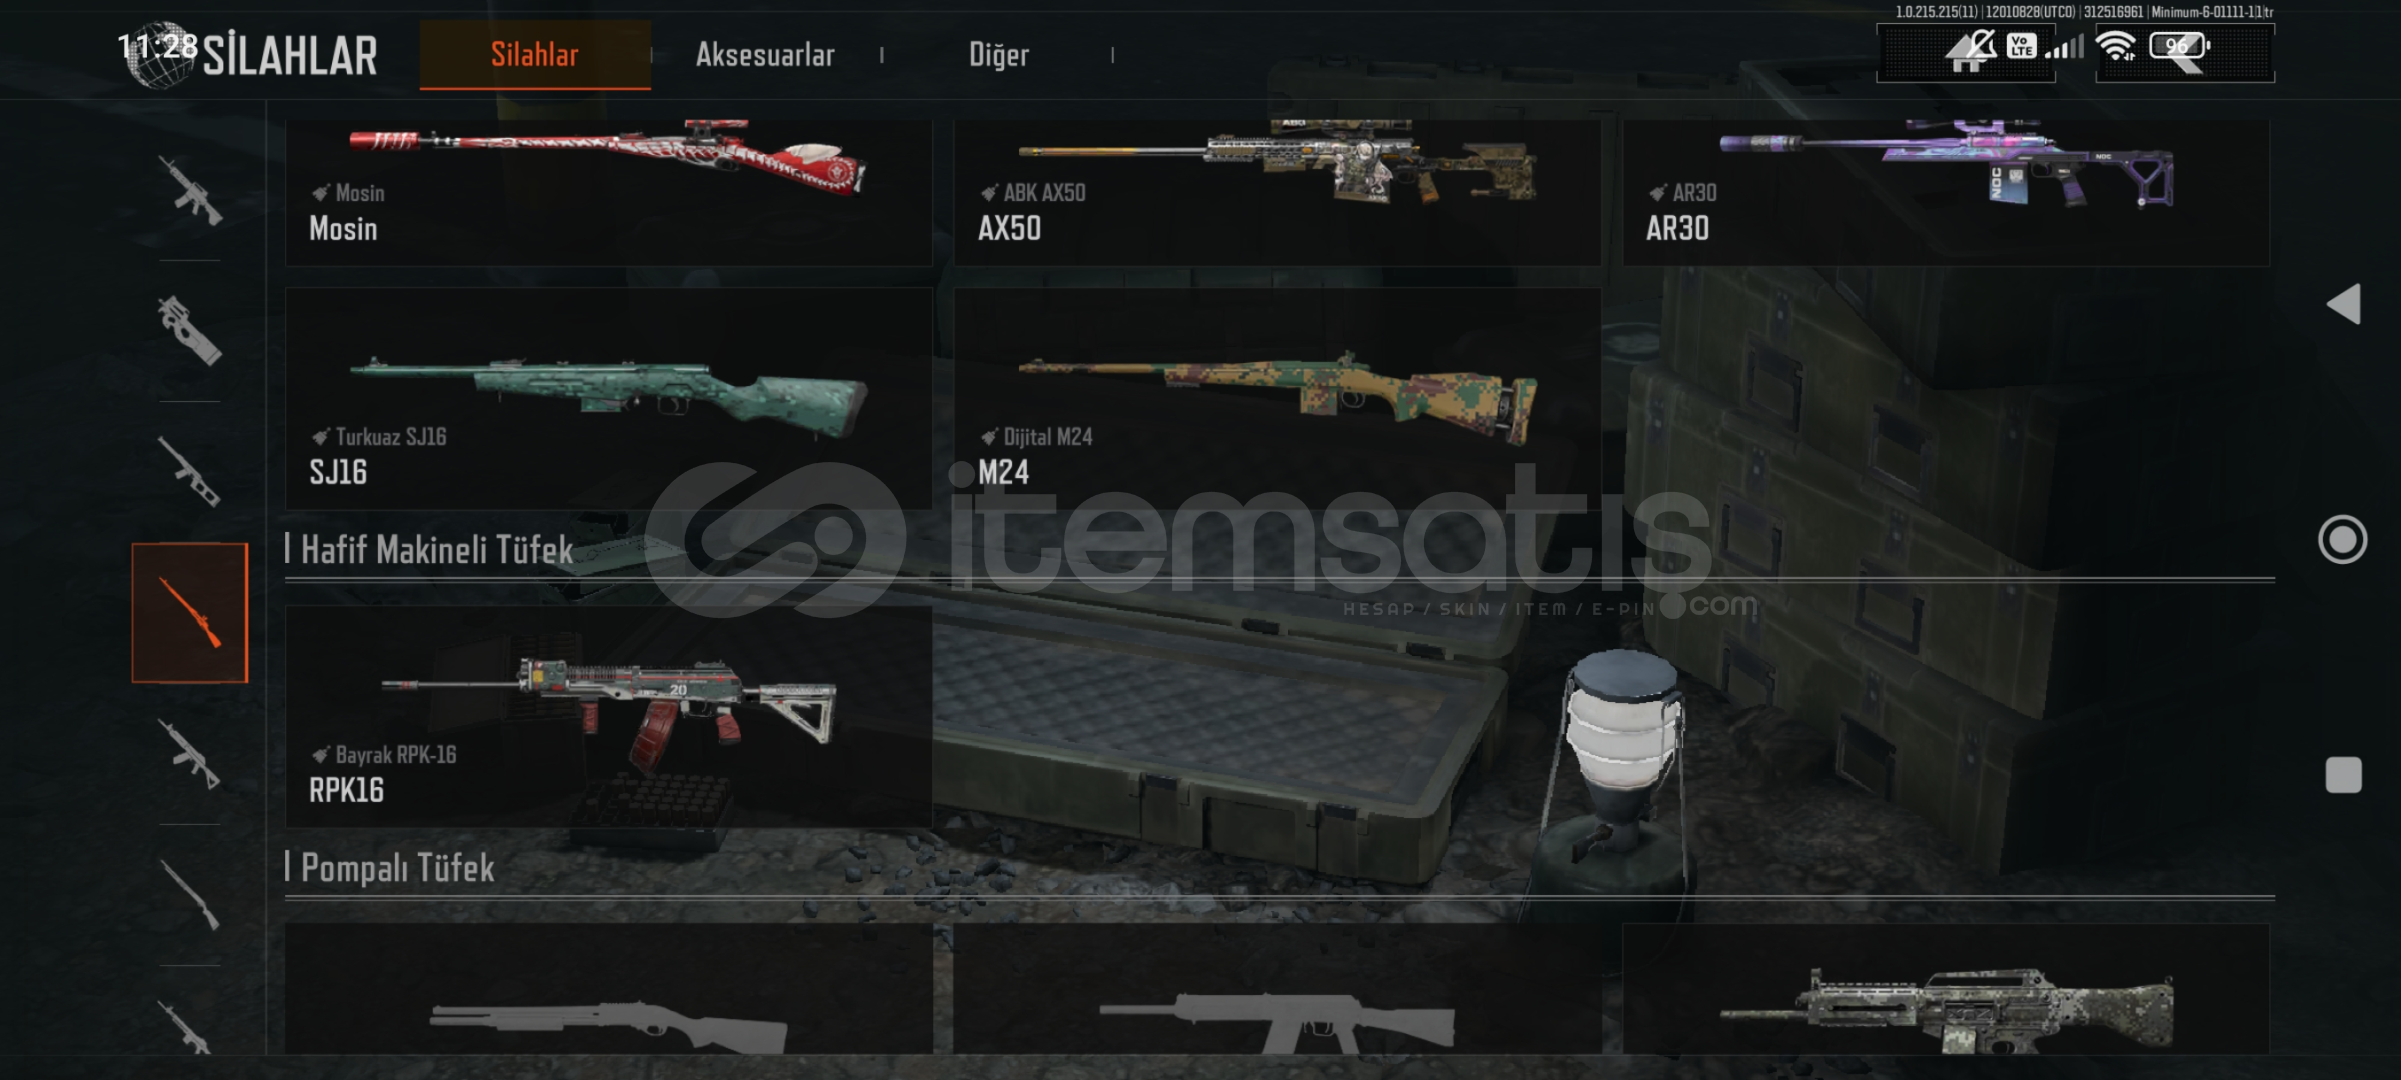Choose the Turkuaz SJ16 weapon card
Viewport: 2401px width, 1080px height.
coord(609,399)
